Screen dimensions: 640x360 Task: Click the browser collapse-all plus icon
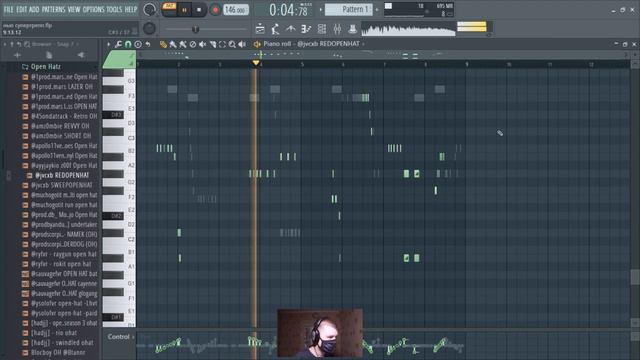[x=17, y=55]
